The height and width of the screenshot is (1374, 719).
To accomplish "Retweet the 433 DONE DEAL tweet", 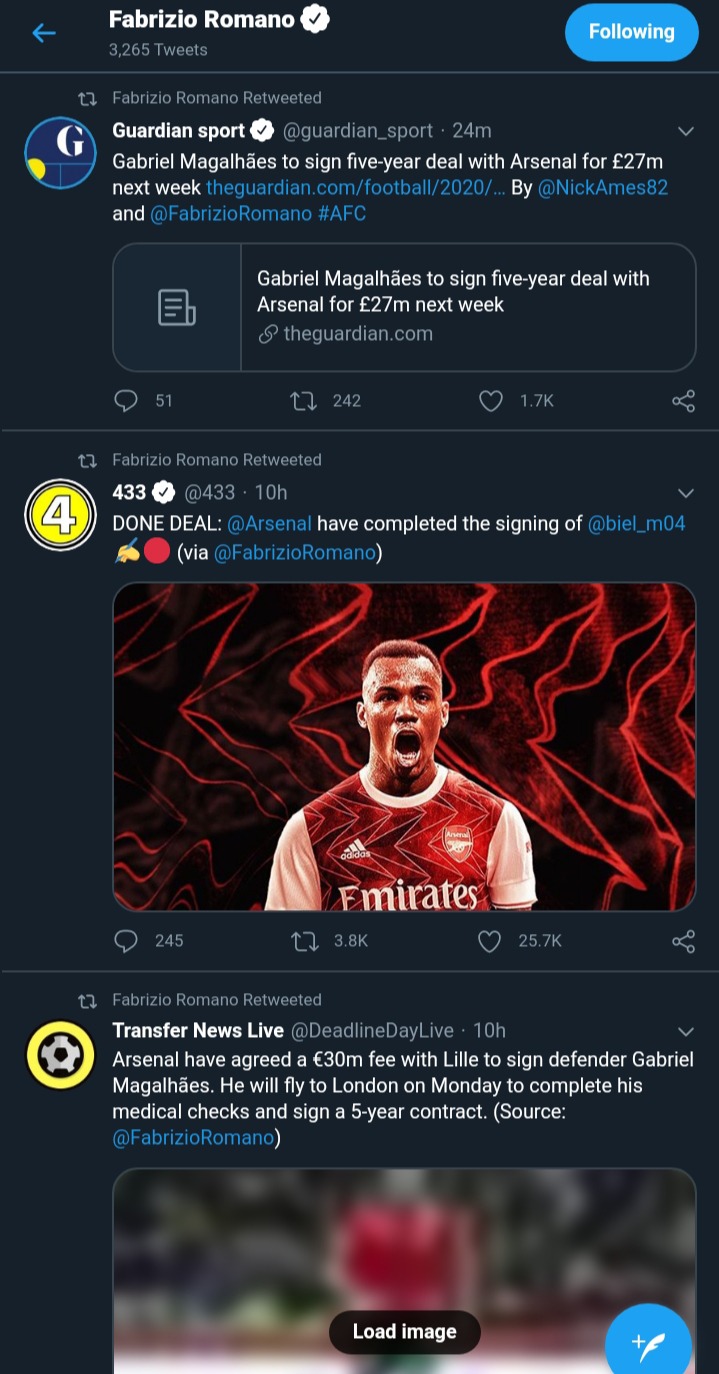I will (x=303, y=941).
